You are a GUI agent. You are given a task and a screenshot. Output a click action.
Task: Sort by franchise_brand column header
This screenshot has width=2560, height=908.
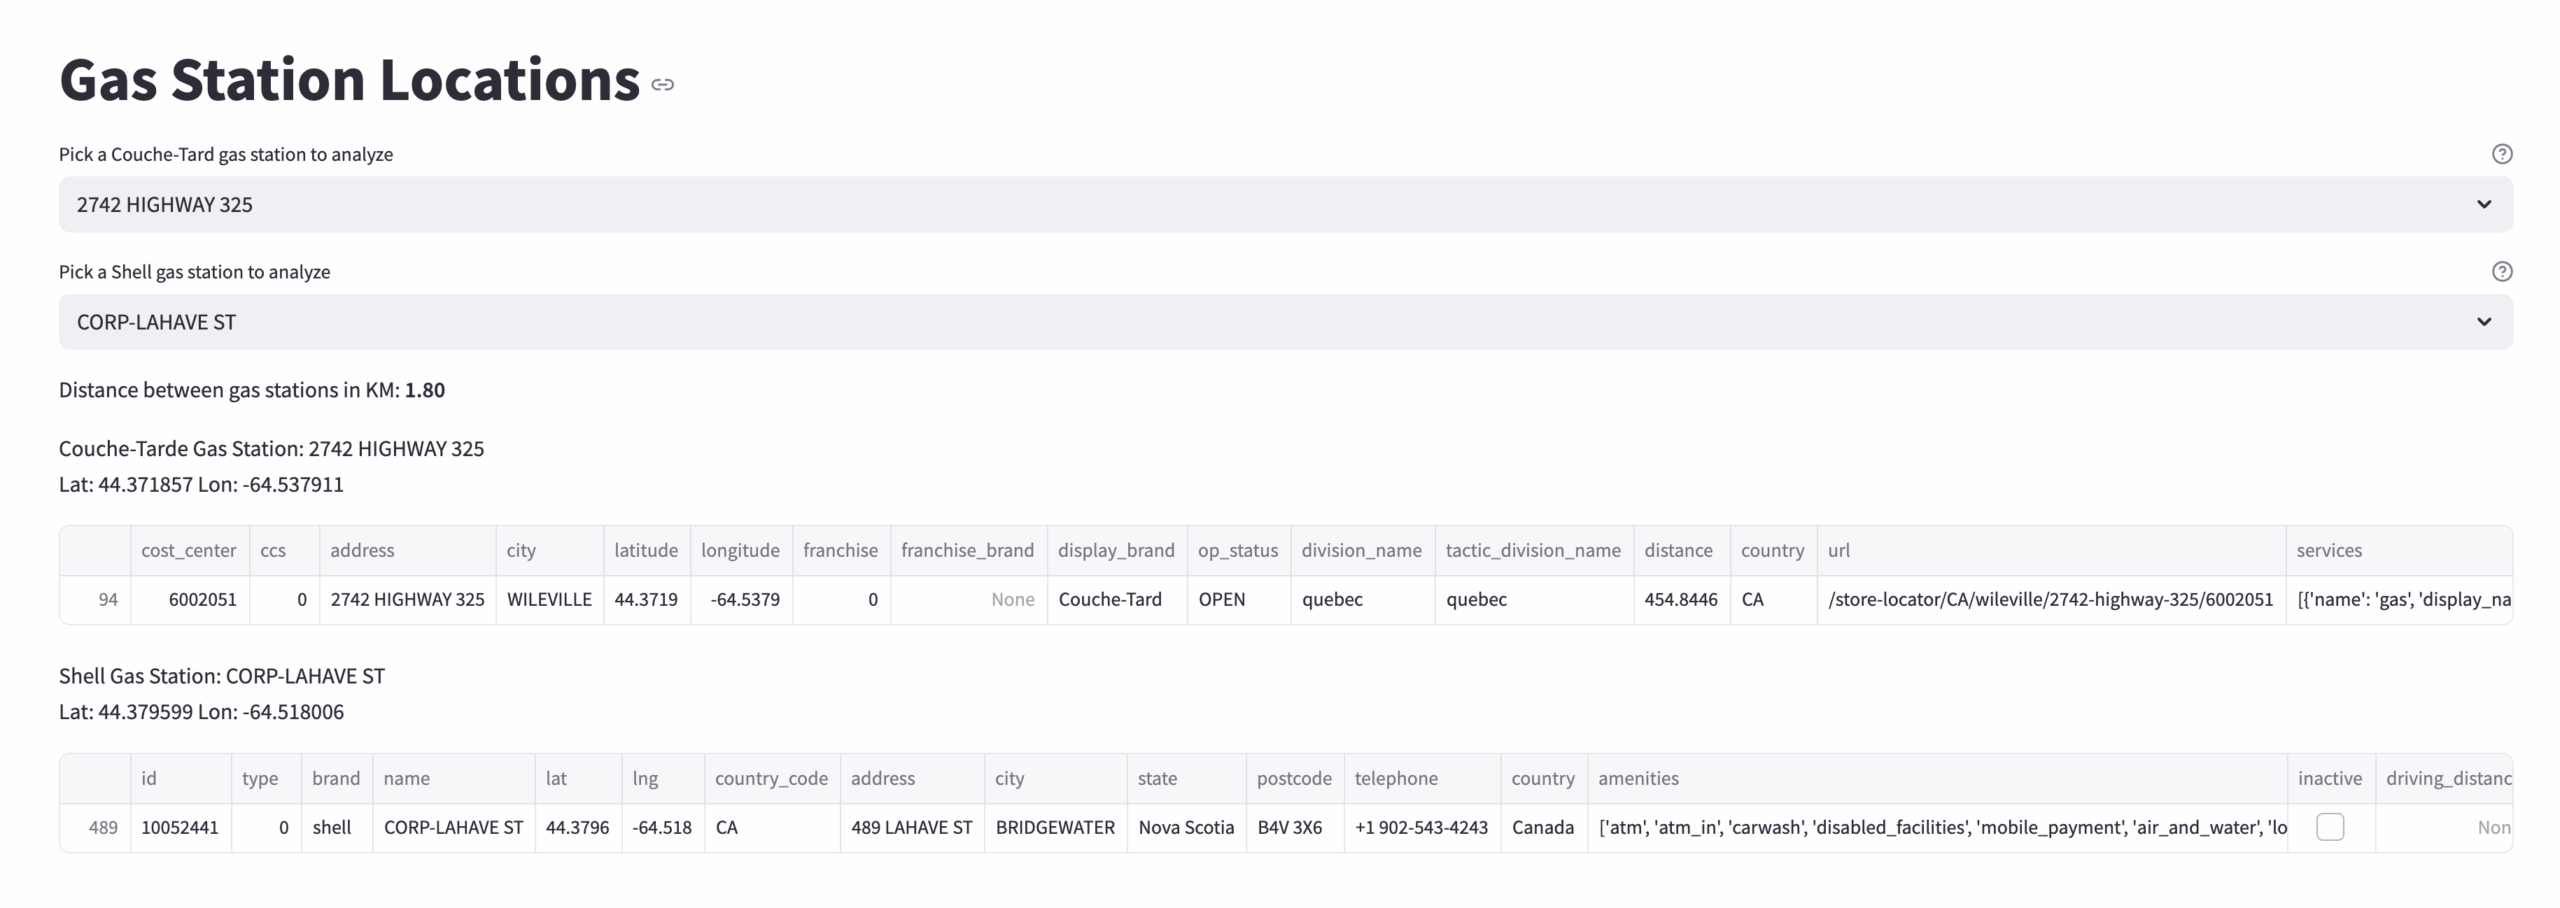pos(967,551)
